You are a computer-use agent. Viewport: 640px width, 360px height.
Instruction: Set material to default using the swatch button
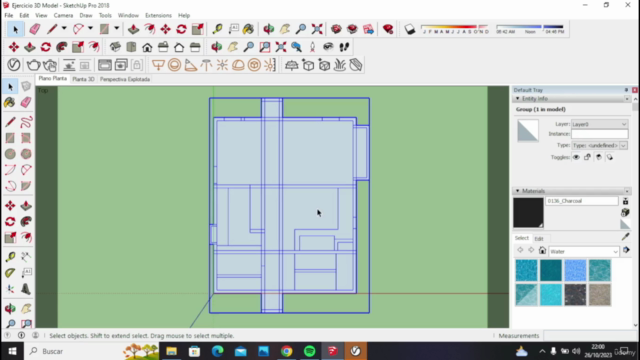(625, 224)
